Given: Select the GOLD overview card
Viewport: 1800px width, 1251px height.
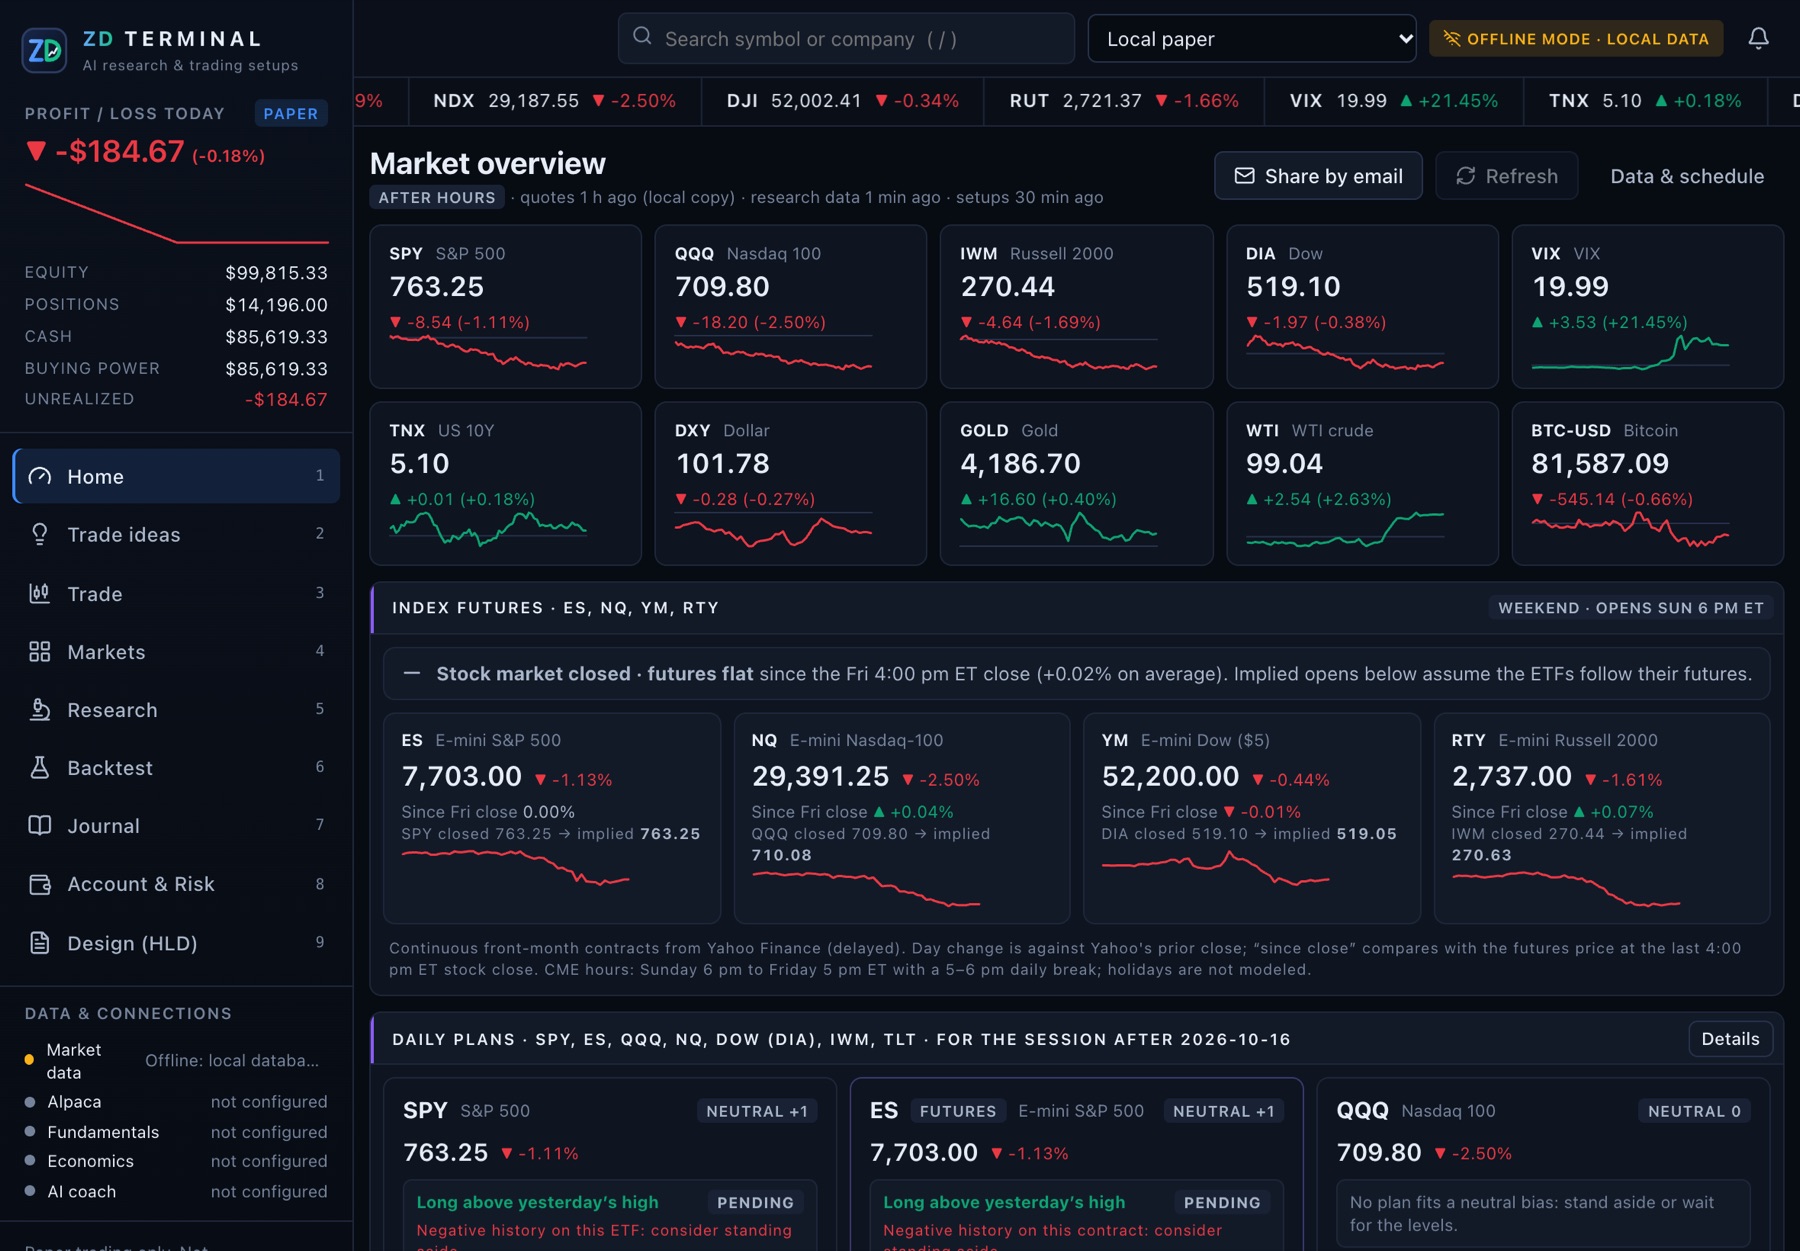Looking at the screenshot, I should pyautogui.click(x=1076, y=484).
